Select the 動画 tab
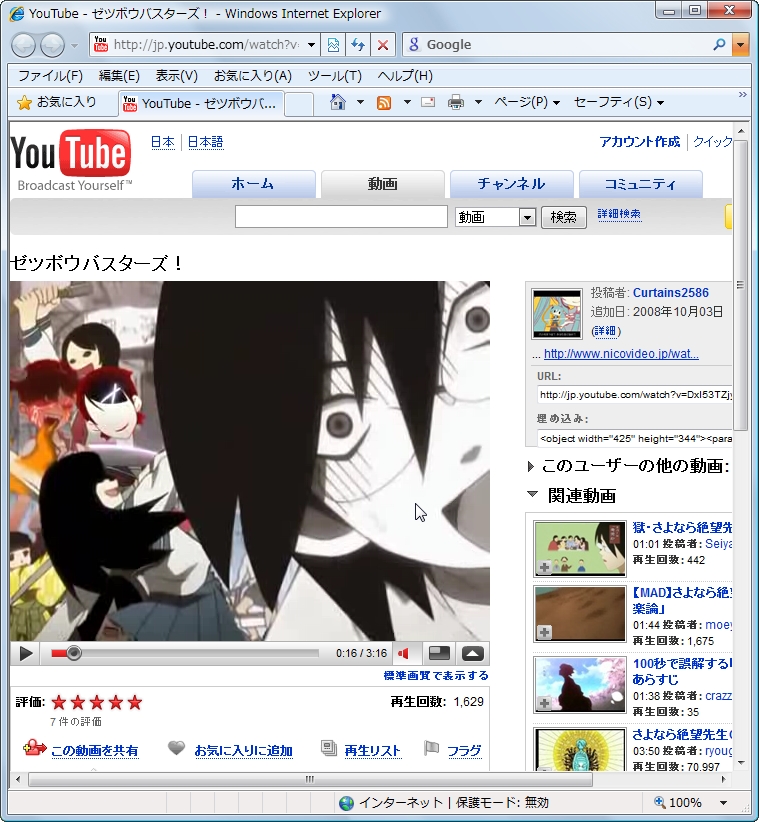The image size is (759, 822). click(383, 184)
